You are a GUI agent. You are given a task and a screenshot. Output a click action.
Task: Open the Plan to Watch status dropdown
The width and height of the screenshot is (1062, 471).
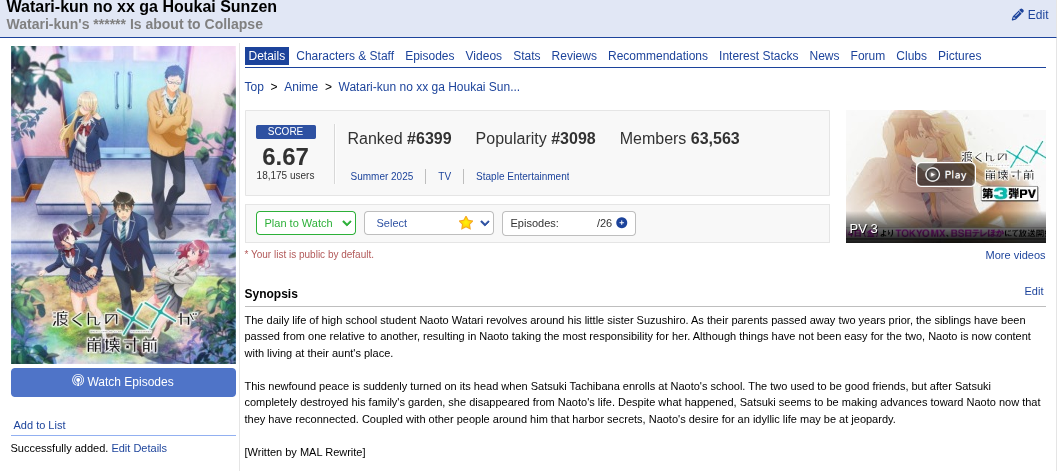pyautogui.click(x=305, y=223)
